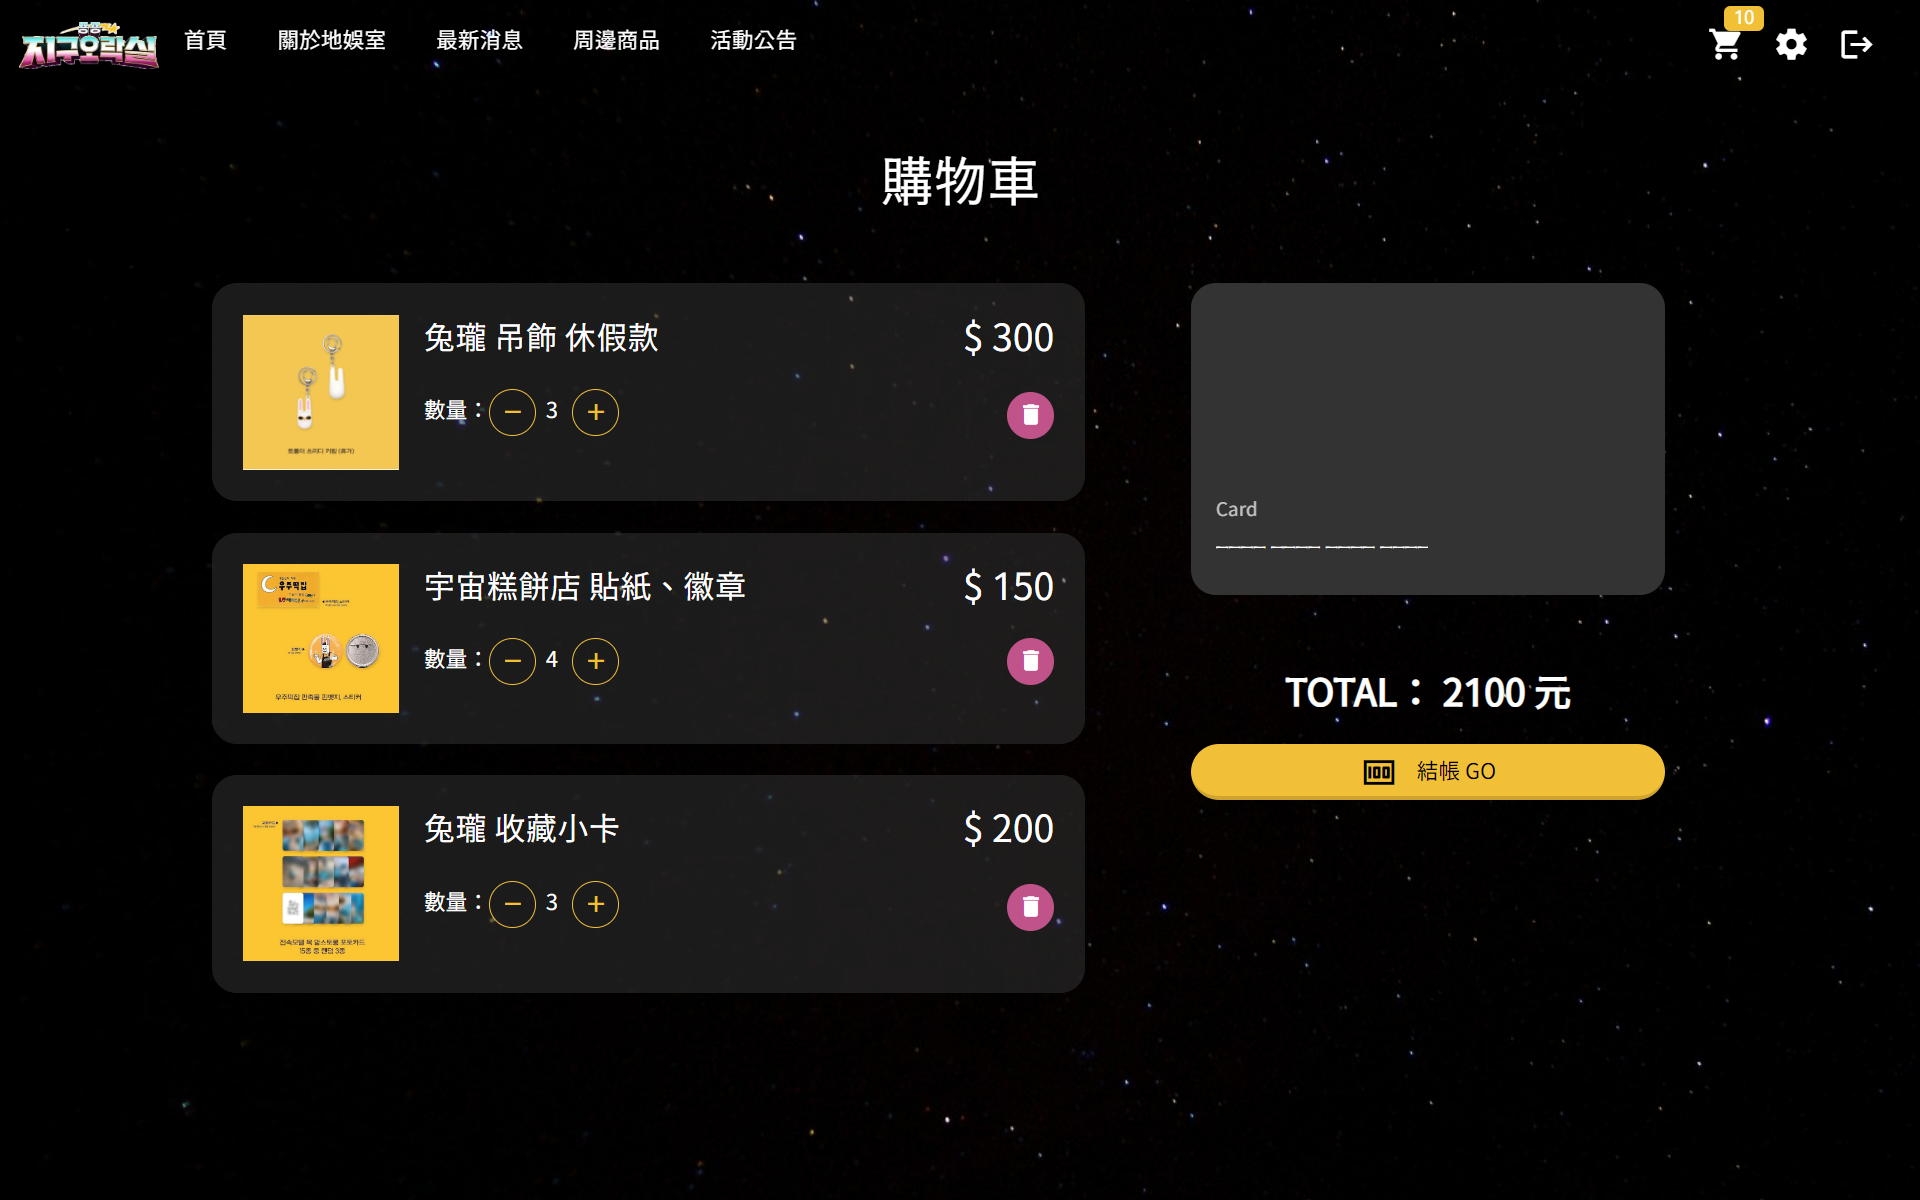Delete 兔瓏 收藏小卡 using trash button

point(1030,907)
